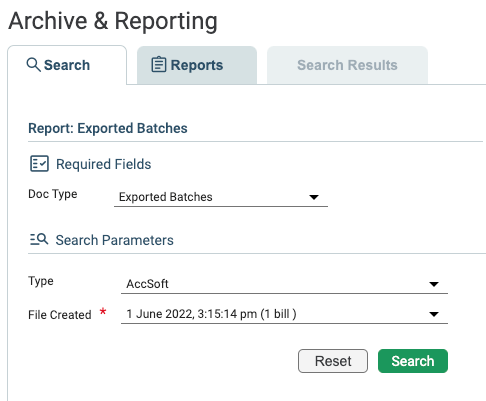
Task: Click the Archive & Reporting page title
Action: pyautogui.click(x=113, y=21)
